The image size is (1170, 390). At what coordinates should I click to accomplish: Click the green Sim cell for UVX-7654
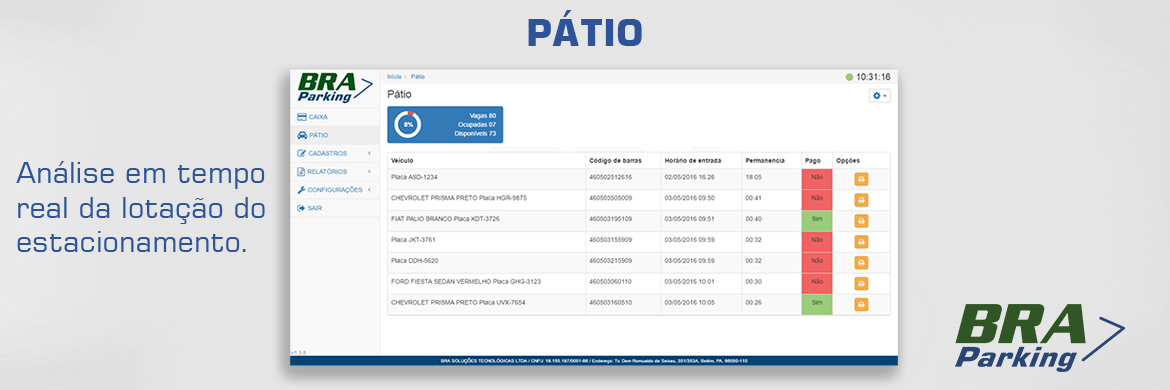tap(816, 304)
